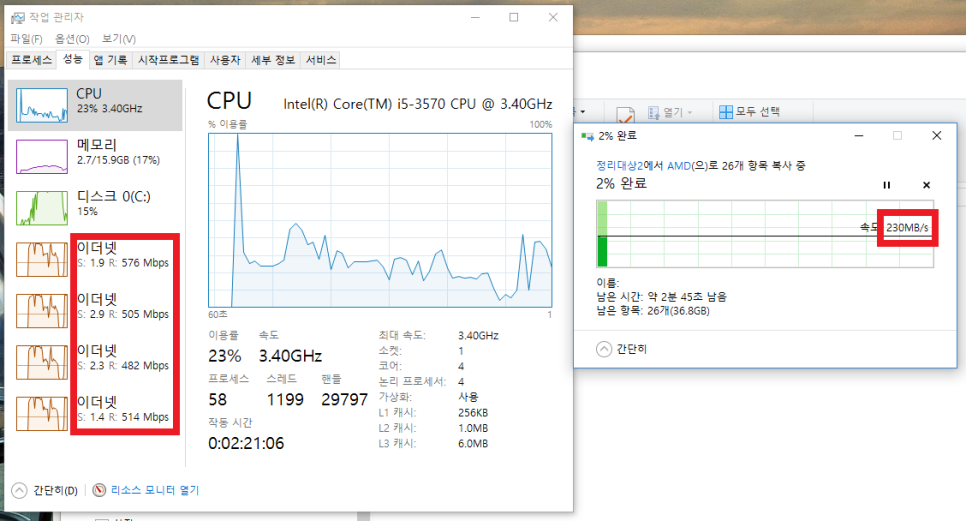Open the 리소스 모니터 열기 link

tap(155, 490)
